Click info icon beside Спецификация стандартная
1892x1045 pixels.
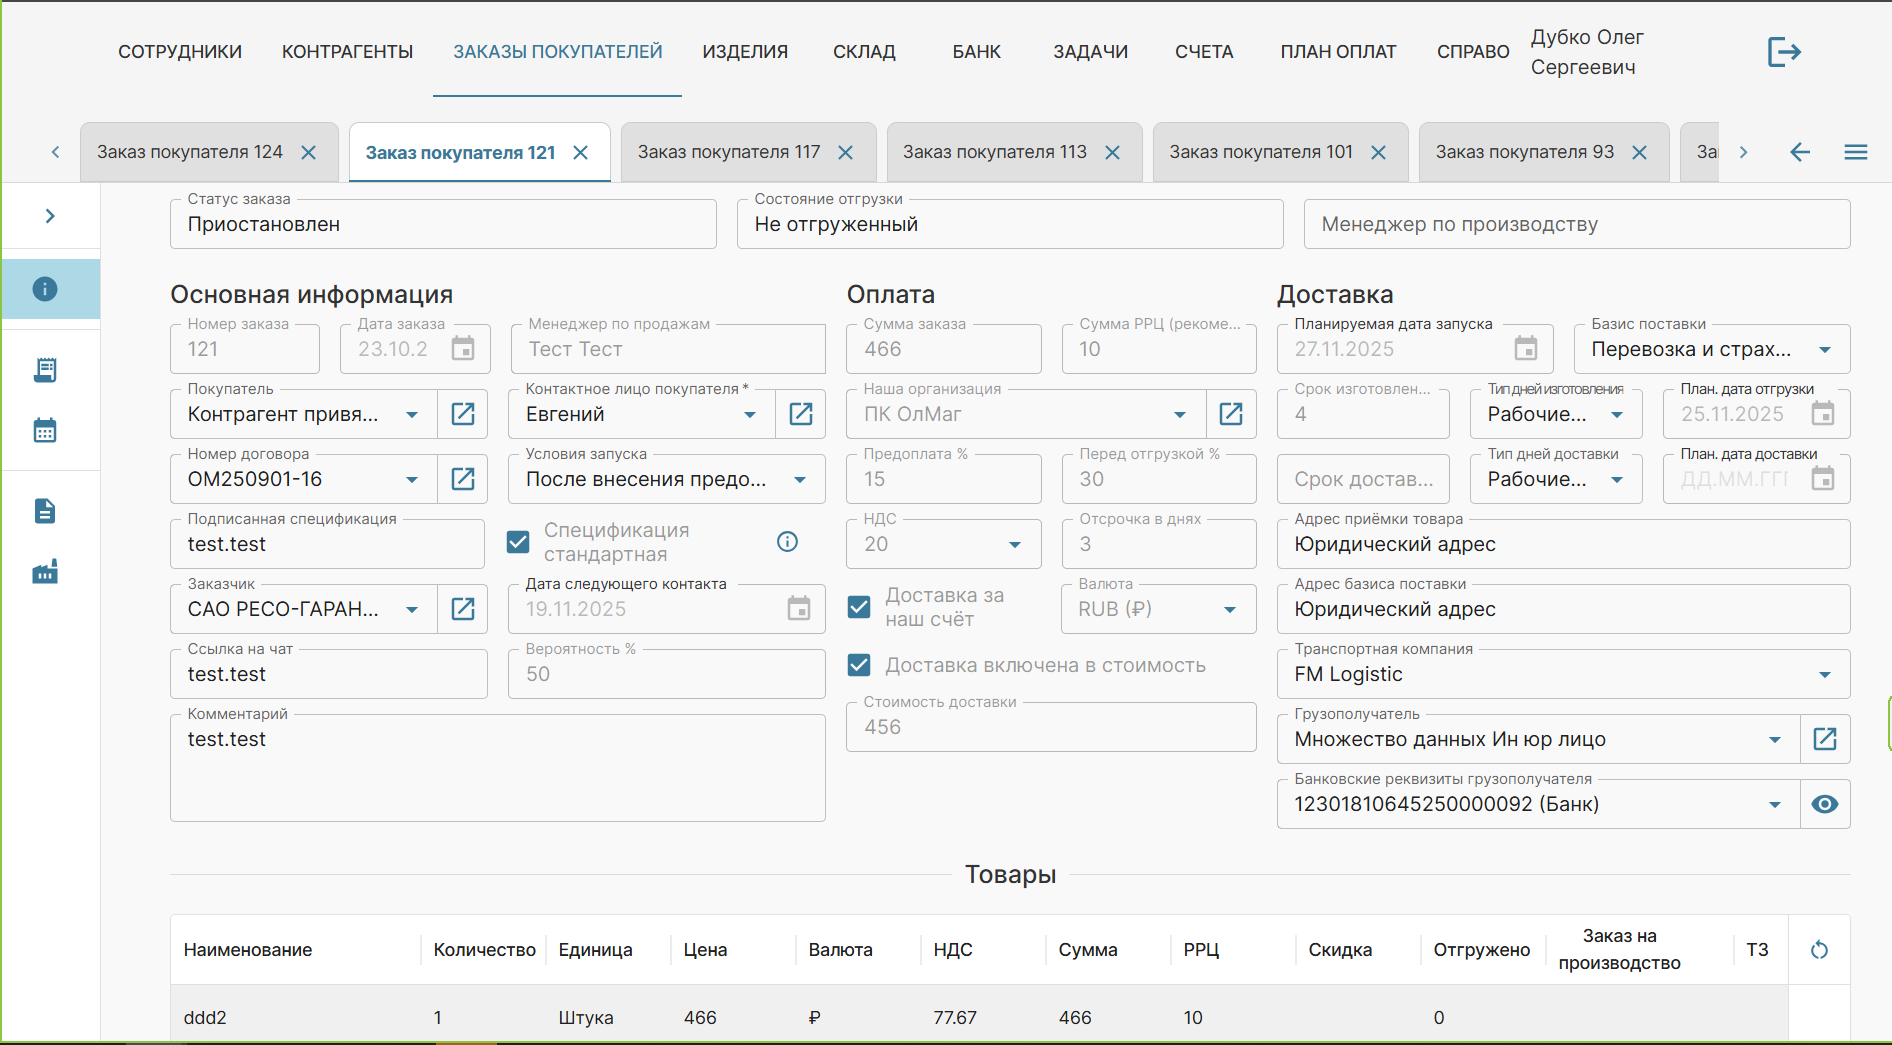(x=787, y=542)
